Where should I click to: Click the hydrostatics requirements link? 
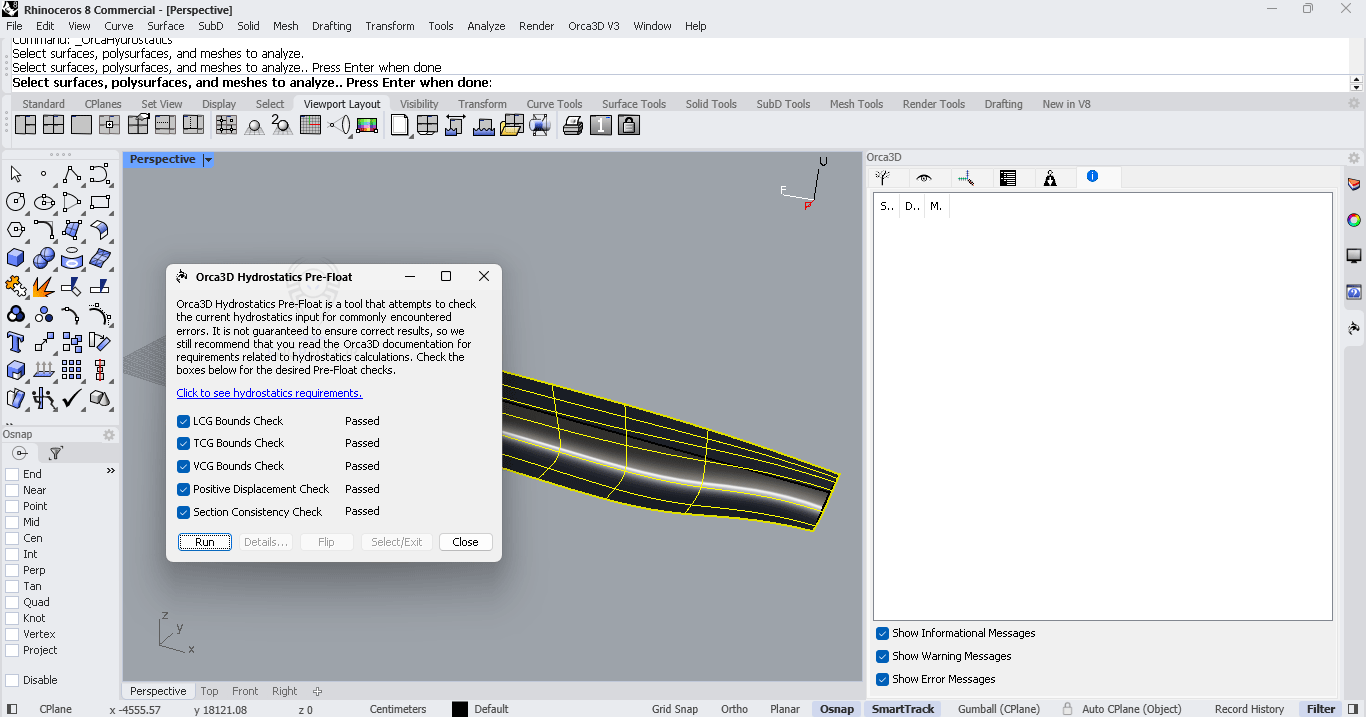point(269,393)
